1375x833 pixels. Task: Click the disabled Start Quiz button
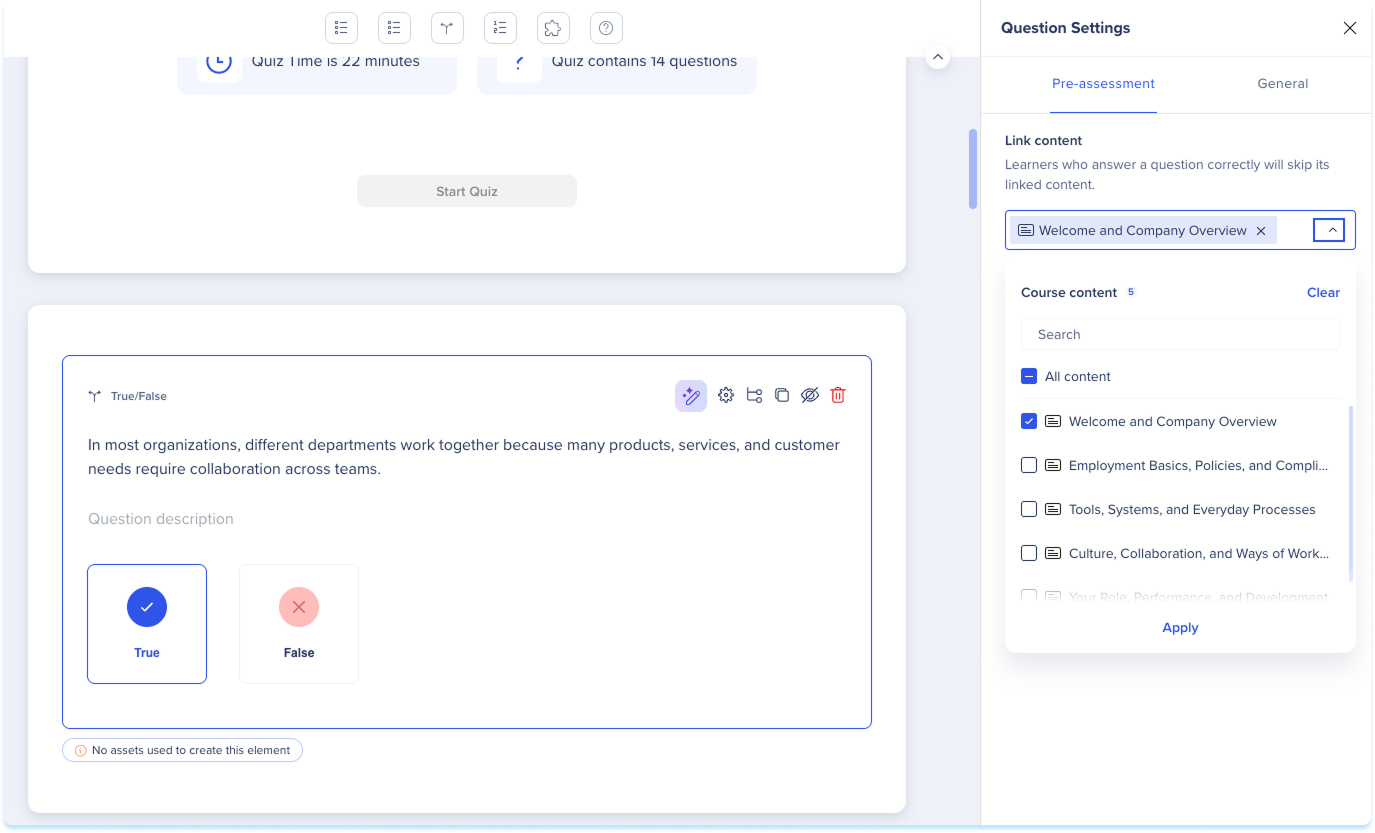coord(467,191)
